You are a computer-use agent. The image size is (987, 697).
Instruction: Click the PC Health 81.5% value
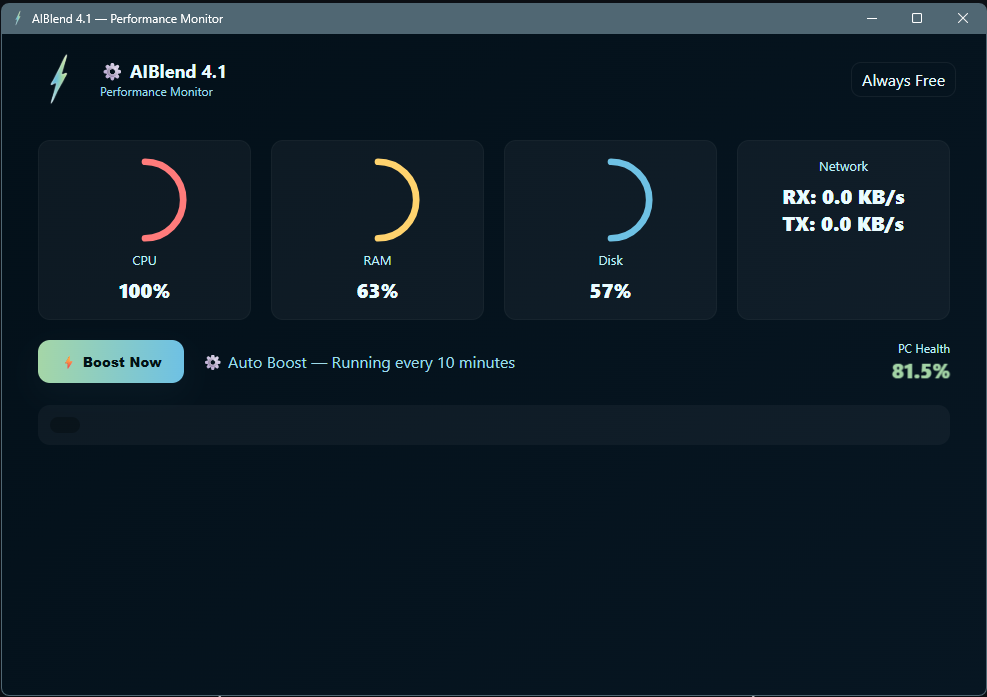pyautogui.click(x=920, y=371)
